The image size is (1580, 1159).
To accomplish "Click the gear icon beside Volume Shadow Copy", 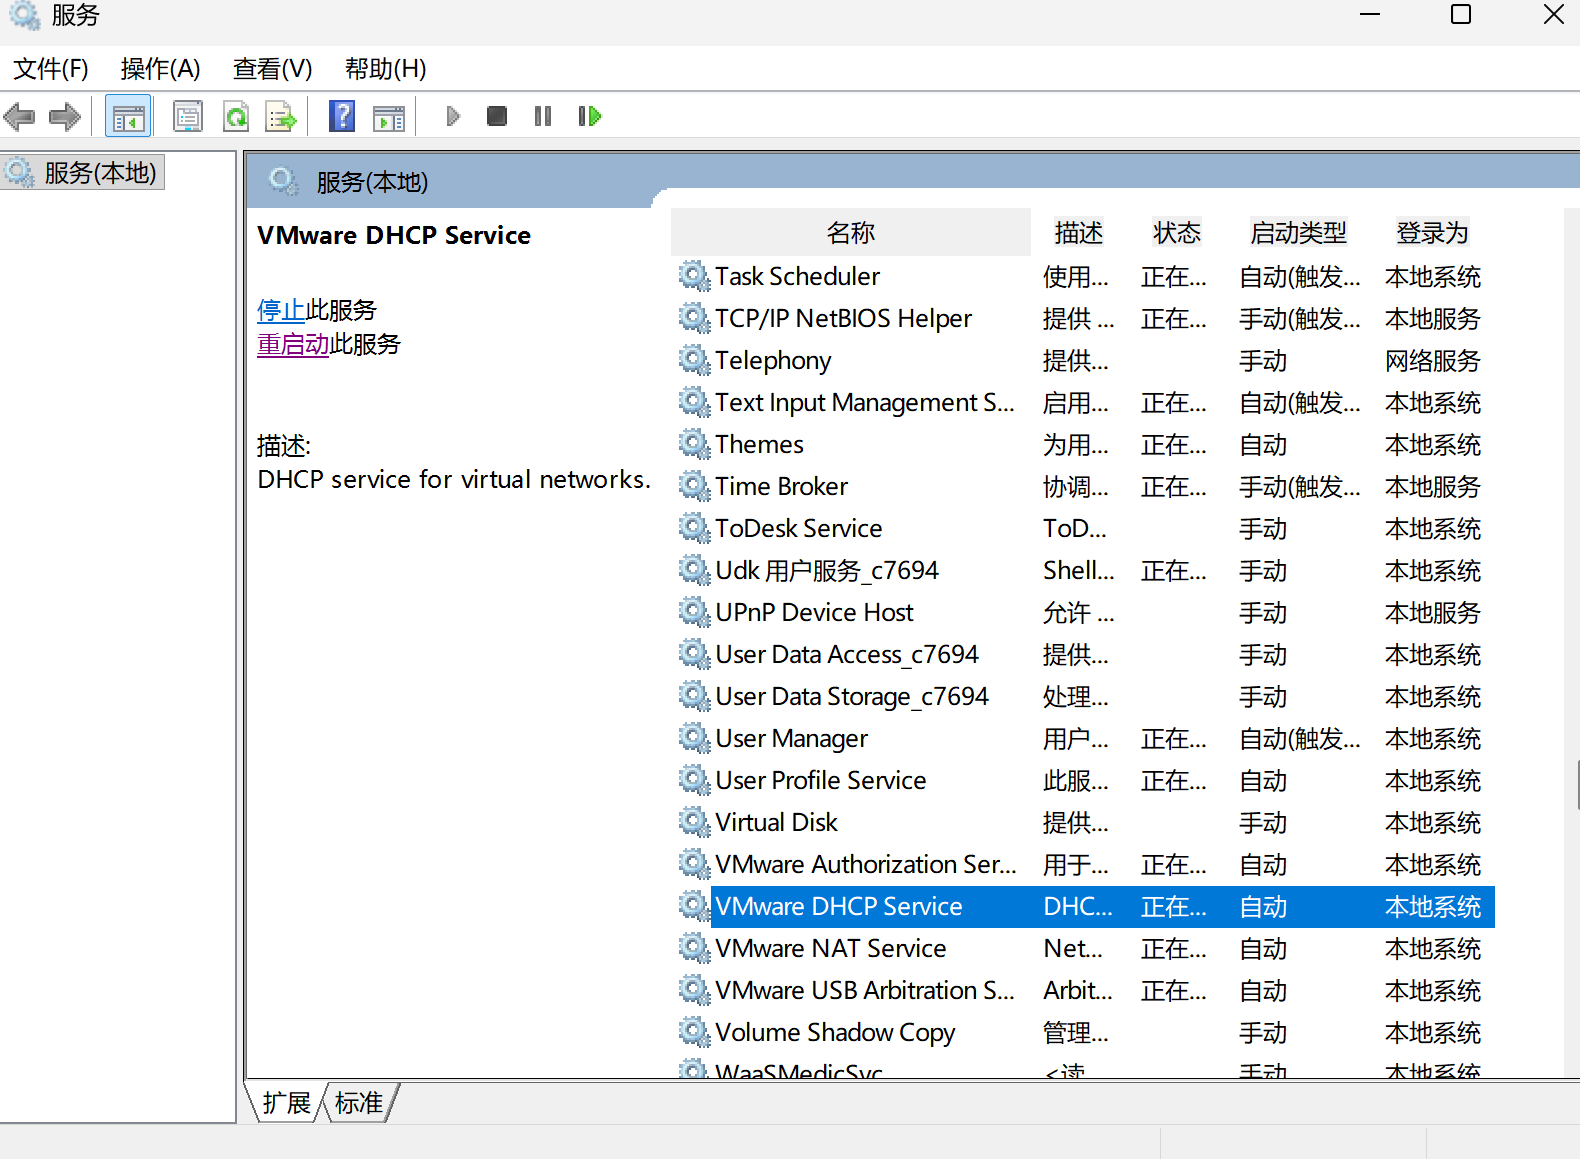I will click(694, 1031).
